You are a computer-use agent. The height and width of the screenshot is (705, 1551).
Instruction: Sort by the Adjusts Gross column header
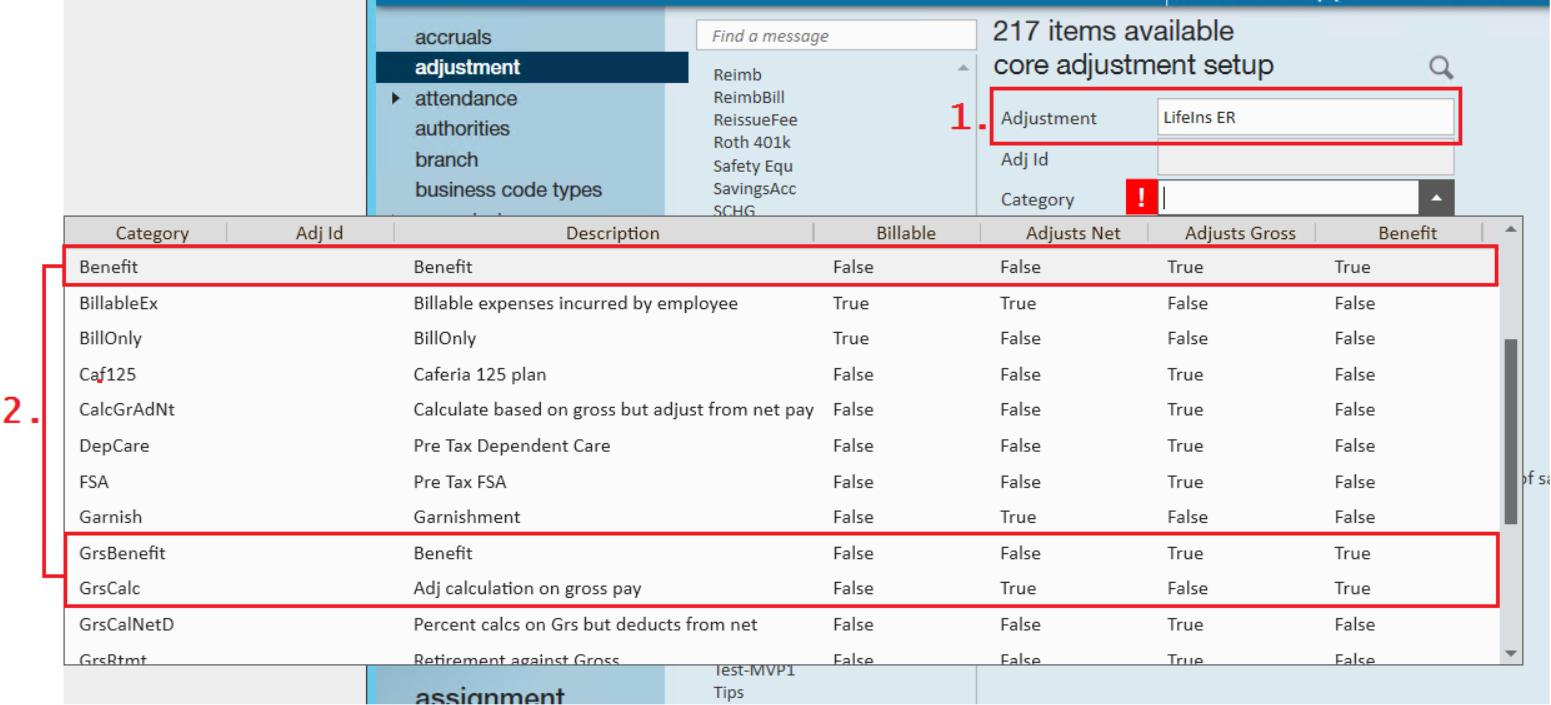[x=1240, y=233]
